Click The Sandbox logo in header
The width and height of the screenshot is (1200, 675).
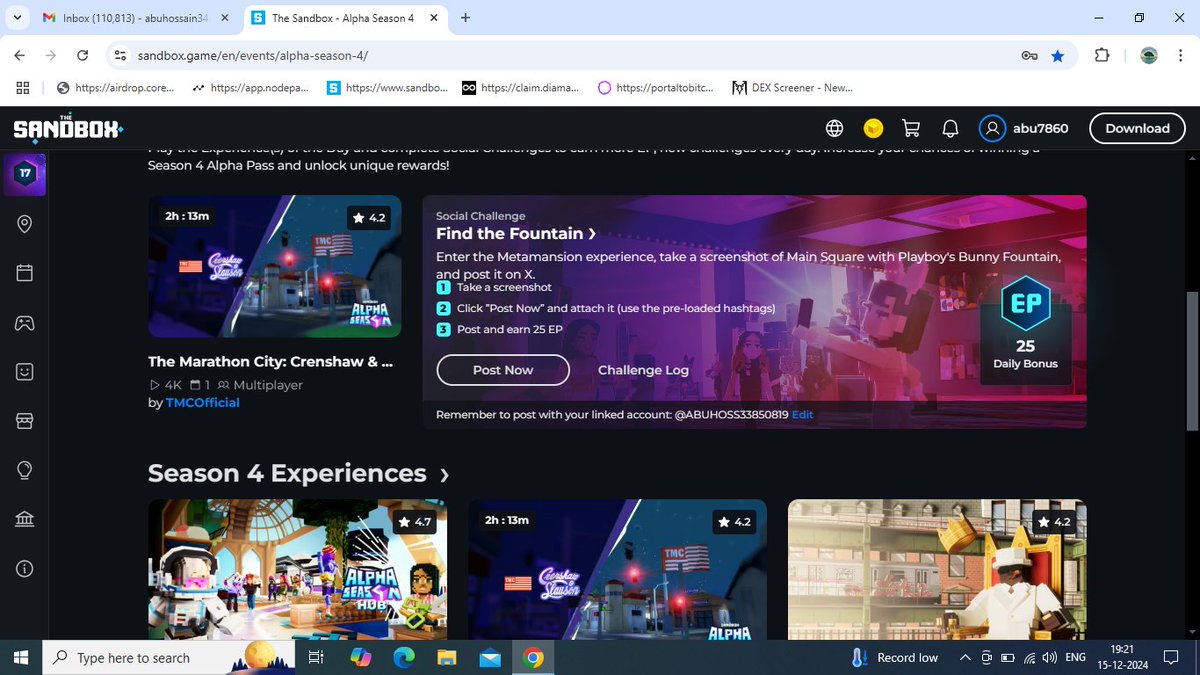(67, 128)
